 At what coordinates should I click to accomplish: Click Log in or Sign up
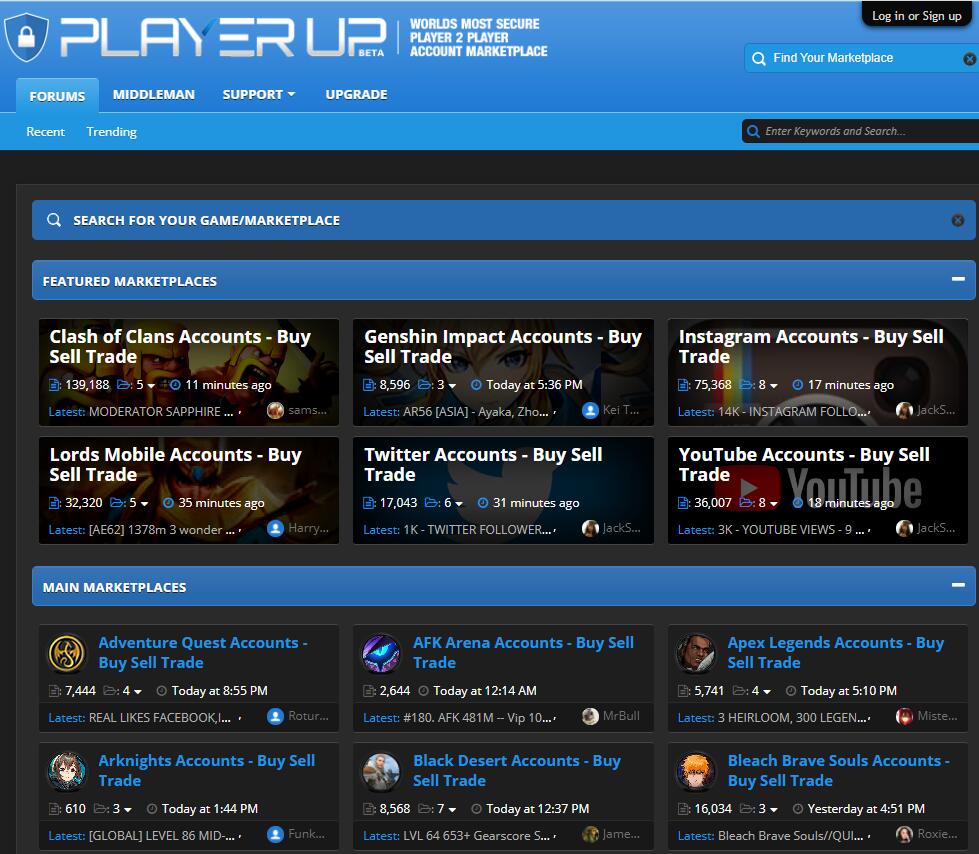click(x=916, y=16)
